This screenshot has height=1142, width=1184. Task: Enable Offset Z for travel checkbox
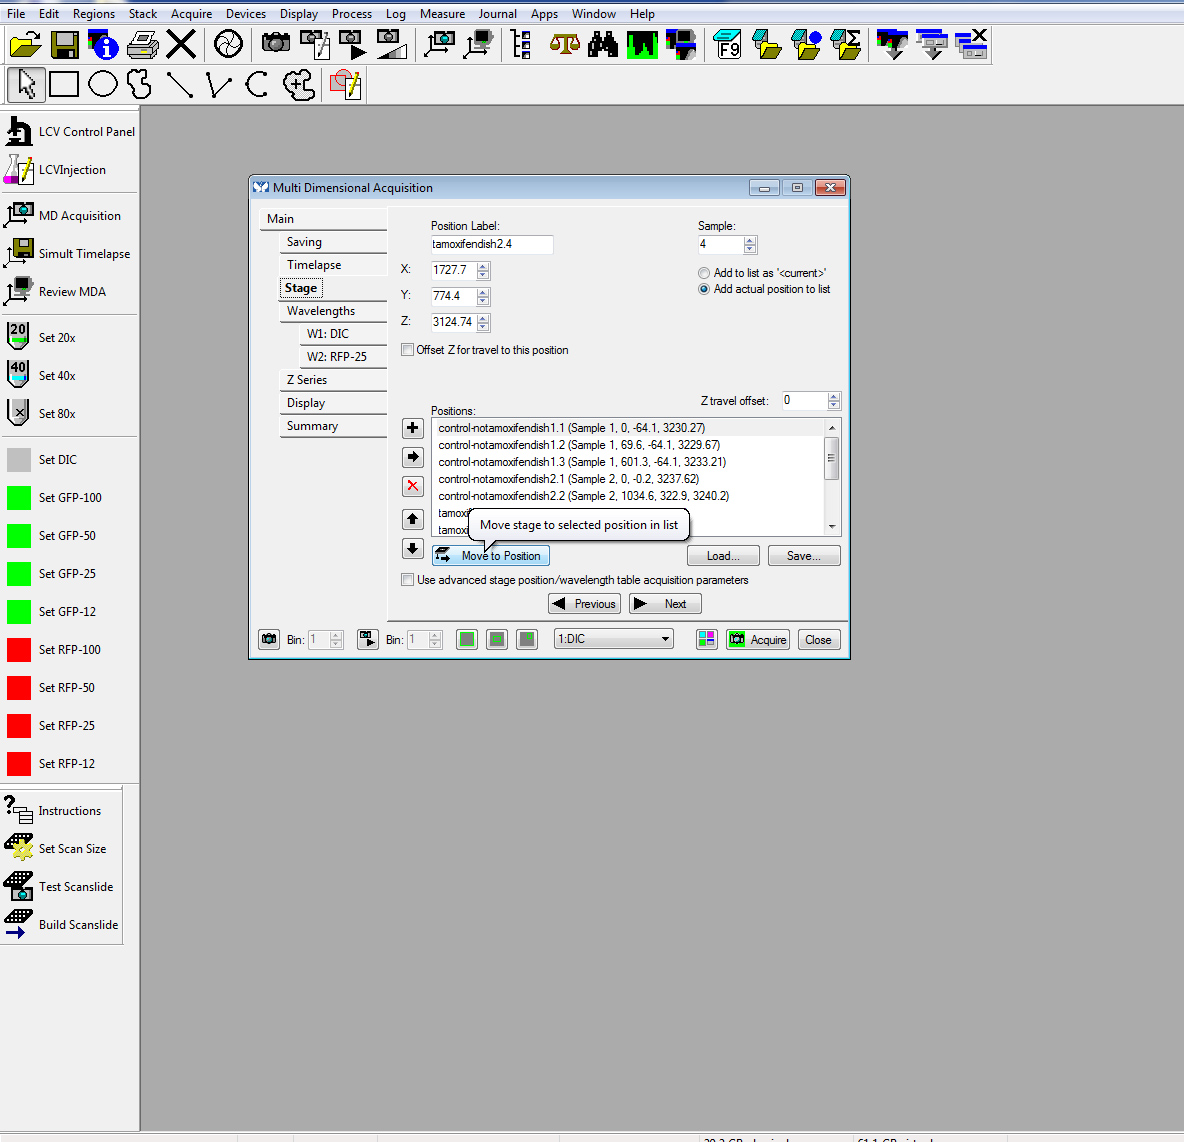pyautogui.click(x=408, y=350)
